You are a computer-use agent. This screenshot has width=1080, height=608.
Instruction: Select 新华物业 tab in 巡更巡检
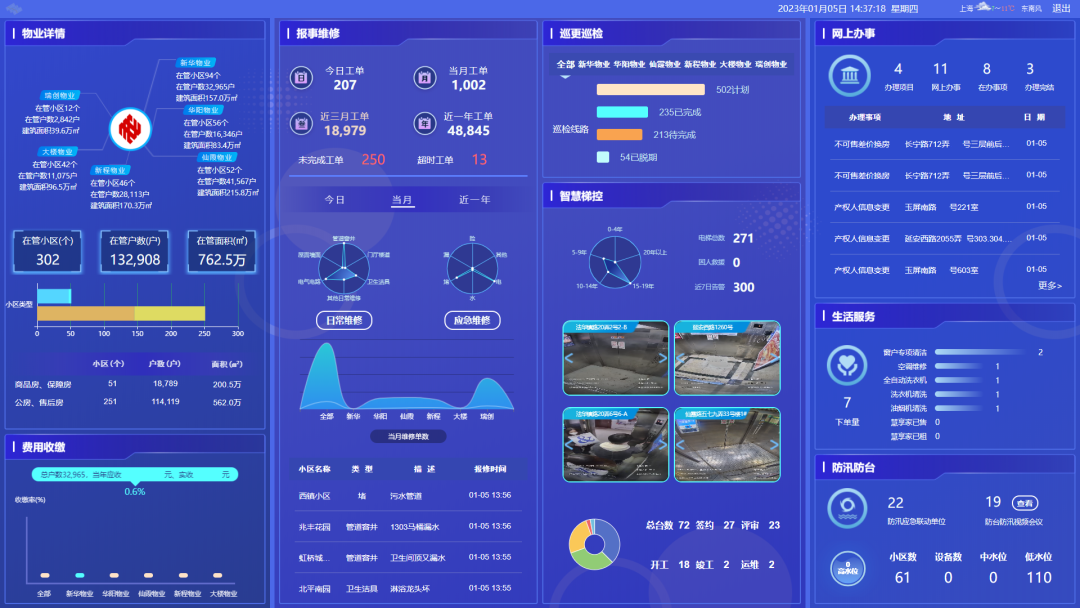point(594,64)
